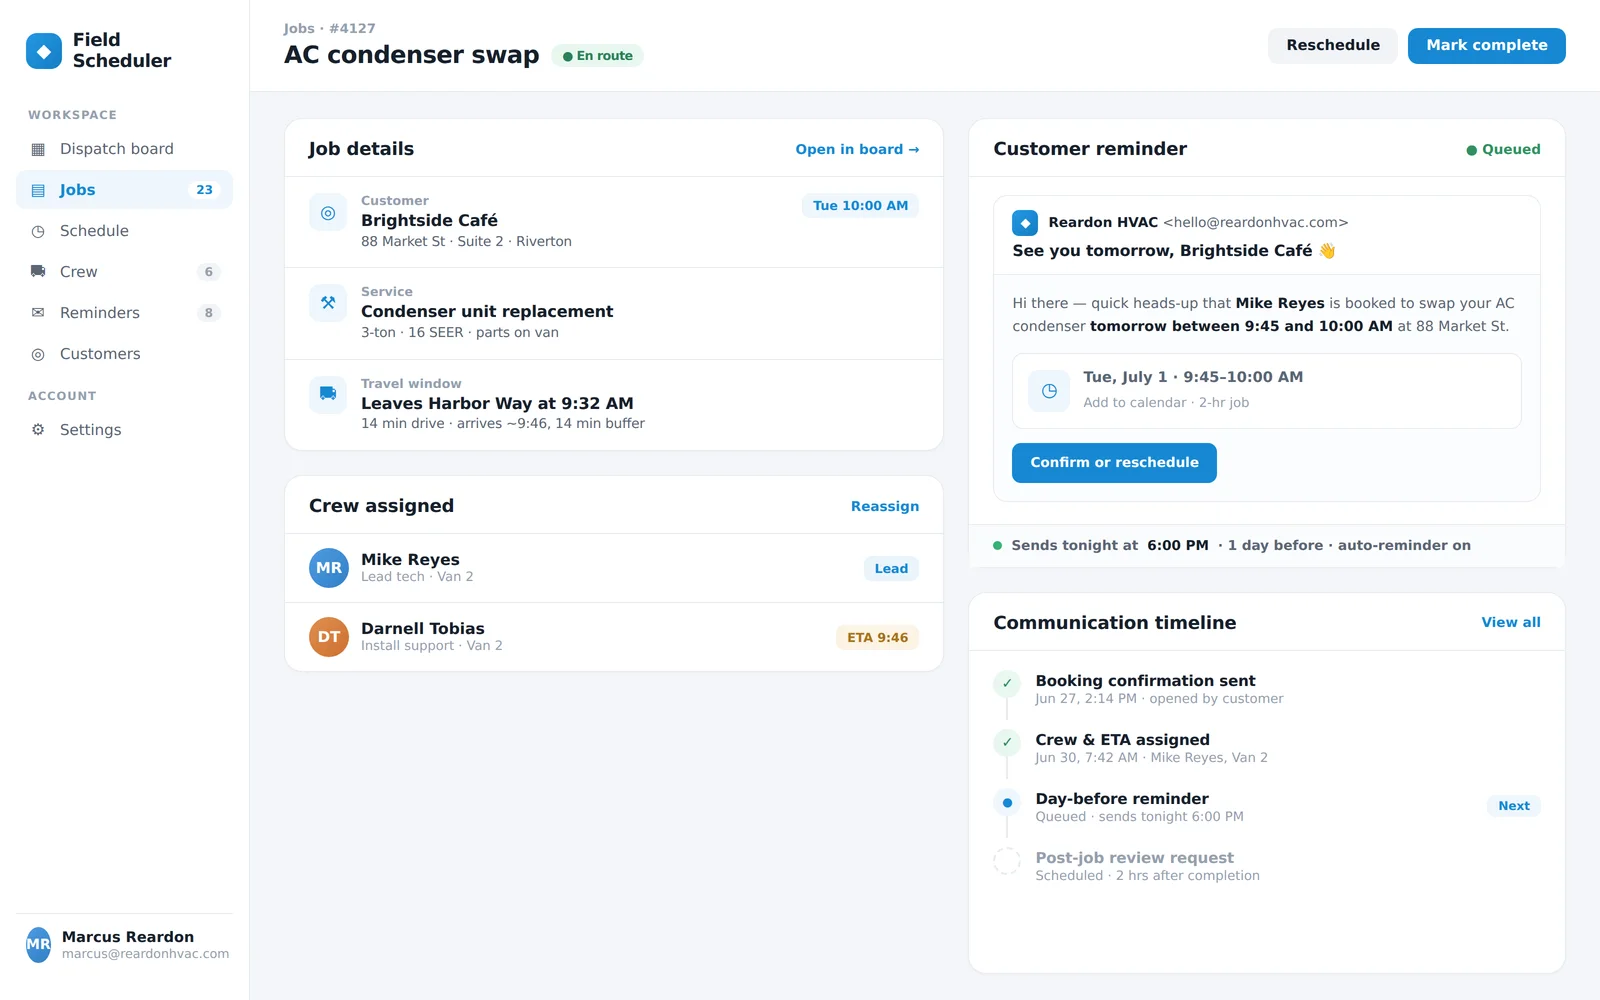This screenshot has height=1000, width=1600.
Task: Click the Jobs list icon in sidebar
Action: pyautogui.click(x=38, y=190)
